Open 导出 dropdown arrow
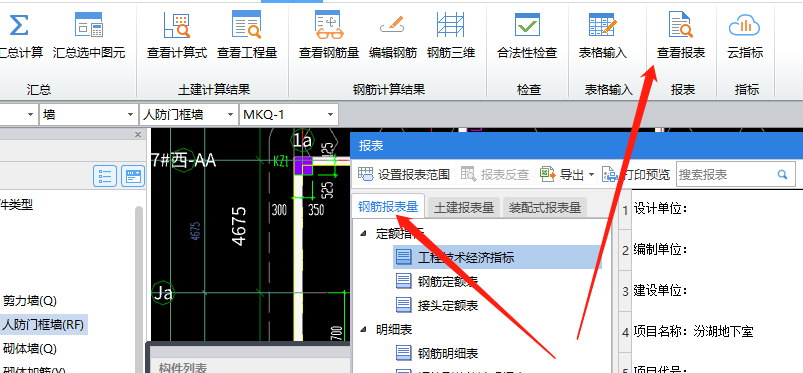This screenshot has height=373, width=803. tap(591, 175)
